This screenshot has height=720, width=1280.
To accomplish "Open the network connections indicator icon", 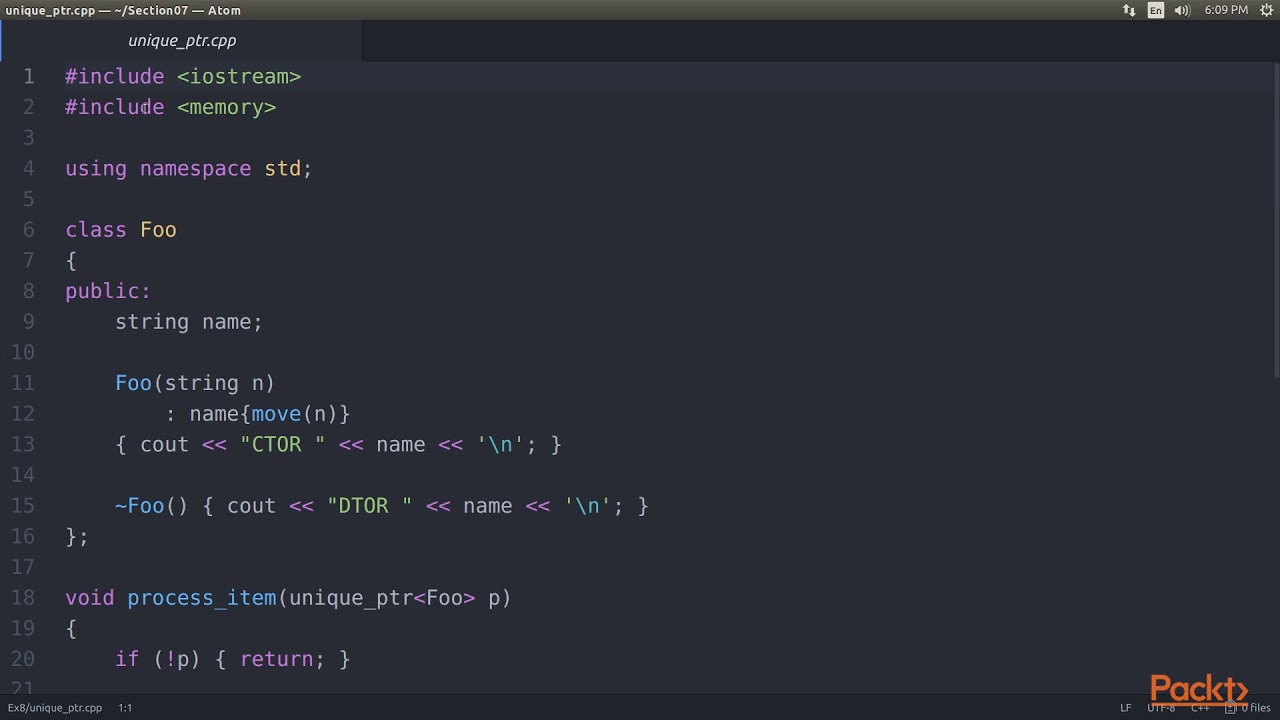I will pos(1129,10).
